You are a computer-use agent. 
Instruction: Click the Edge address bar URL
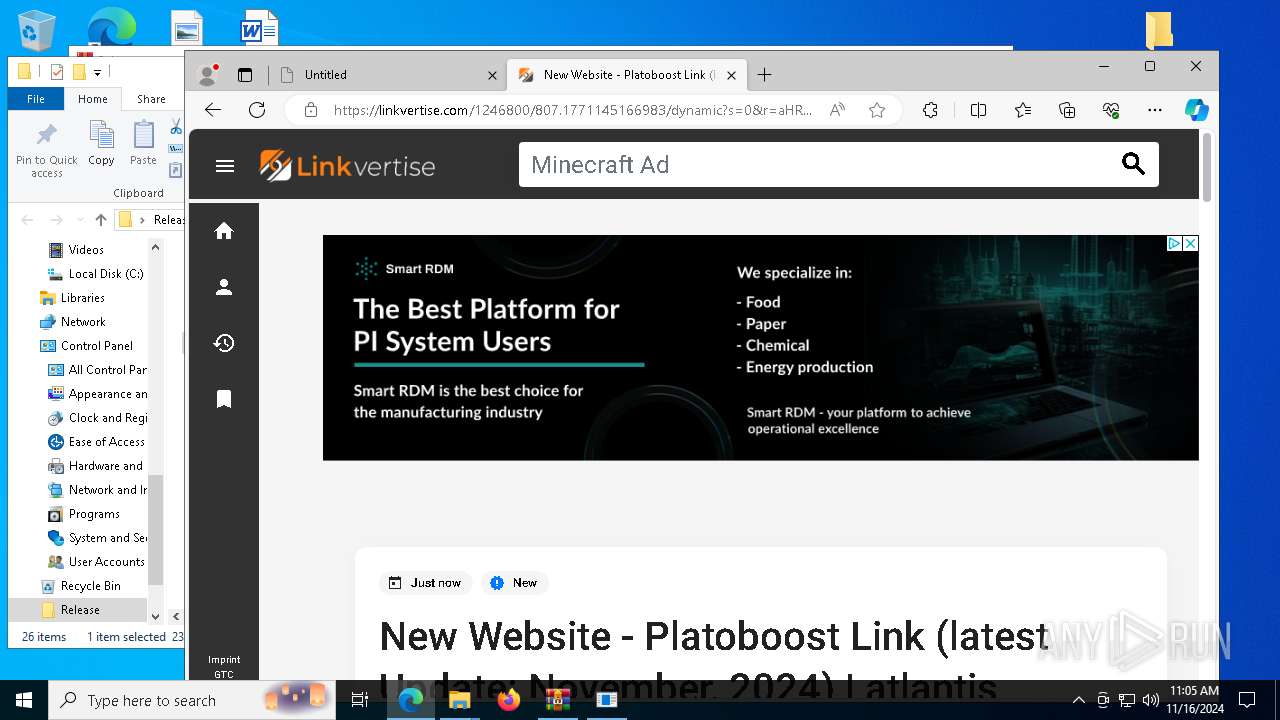point(573,110)
